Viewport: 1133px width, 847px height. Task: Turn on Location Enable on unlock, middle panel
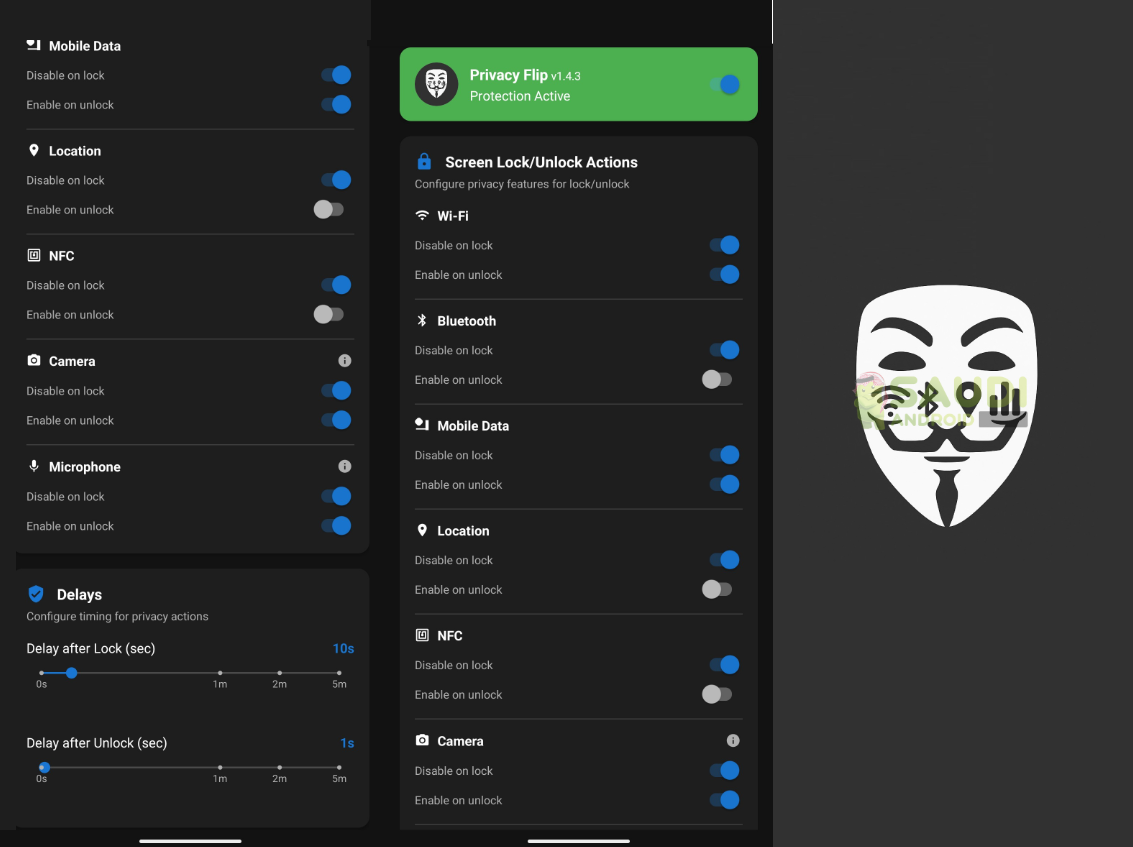click(x=717, y=589)
